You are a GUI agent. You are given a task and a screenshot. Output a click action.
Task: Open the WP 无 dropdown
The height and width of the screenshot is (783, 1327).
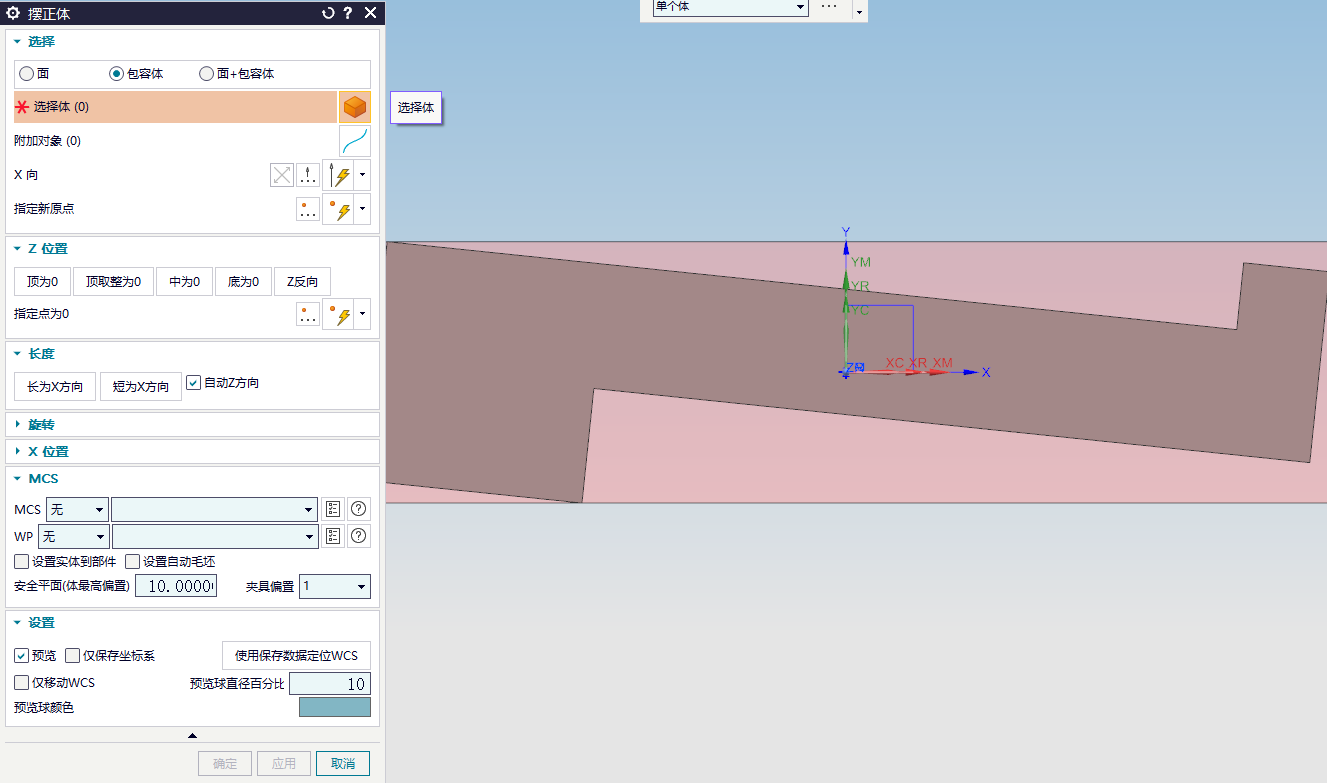click(73, 537)
